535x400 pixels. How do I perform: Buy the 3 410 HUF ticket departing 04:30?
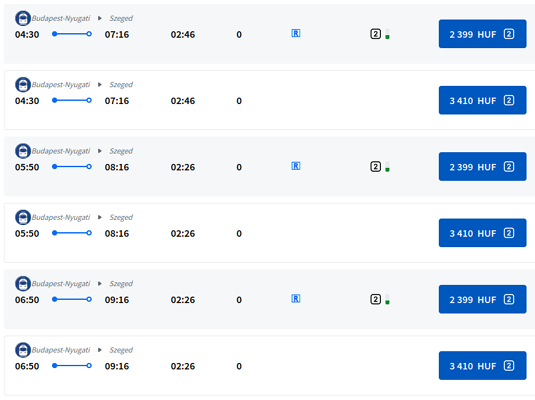(482, 100)
